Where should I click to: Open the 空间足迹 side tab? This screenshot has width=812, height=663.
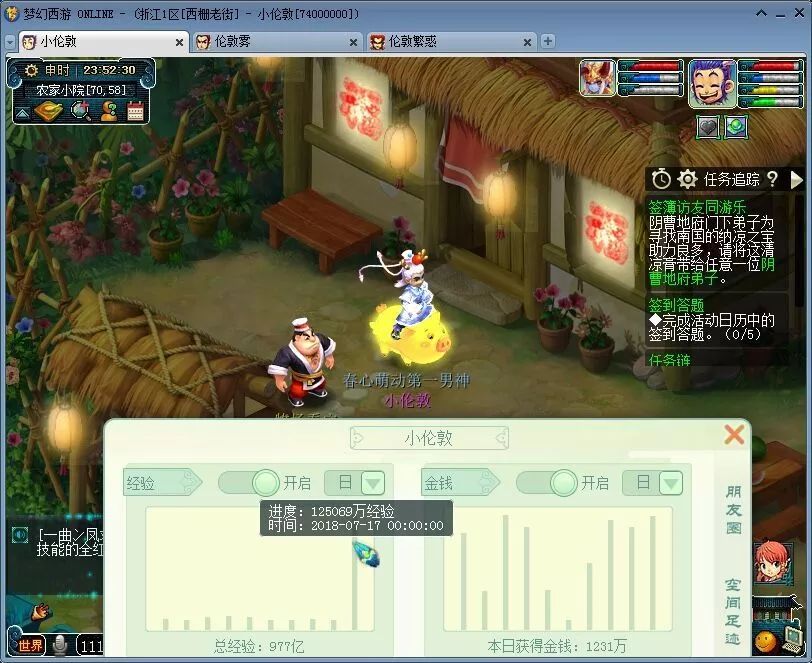[732, 612]
